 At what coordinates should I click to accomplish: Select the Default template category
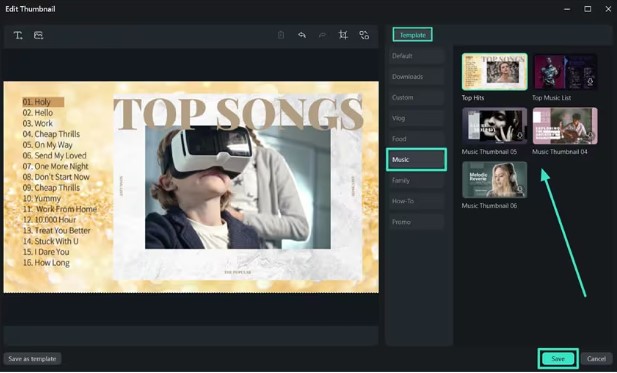416,56
